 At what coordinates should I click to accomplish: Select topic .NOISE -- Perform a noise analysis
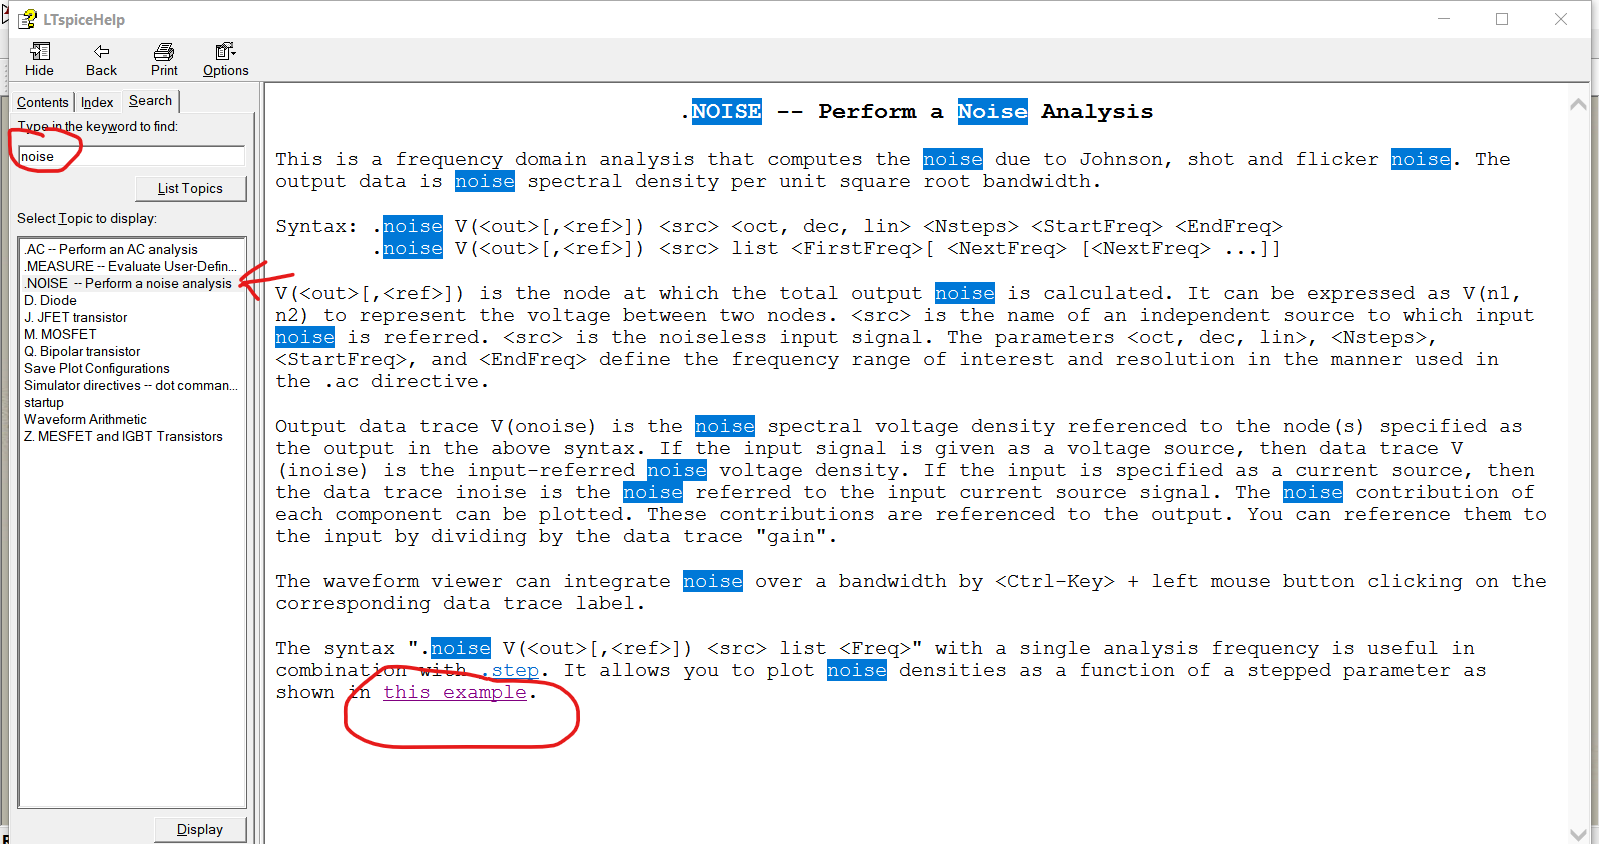(128, 283)
